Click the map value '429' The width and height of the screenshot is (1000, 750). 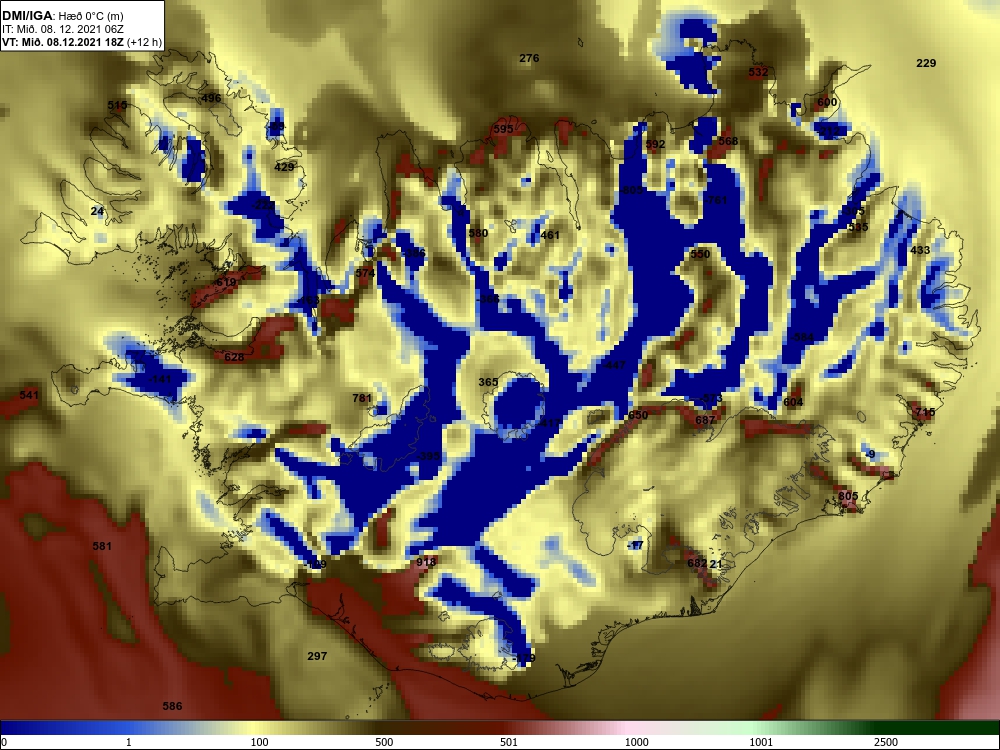tap(284, 167)
